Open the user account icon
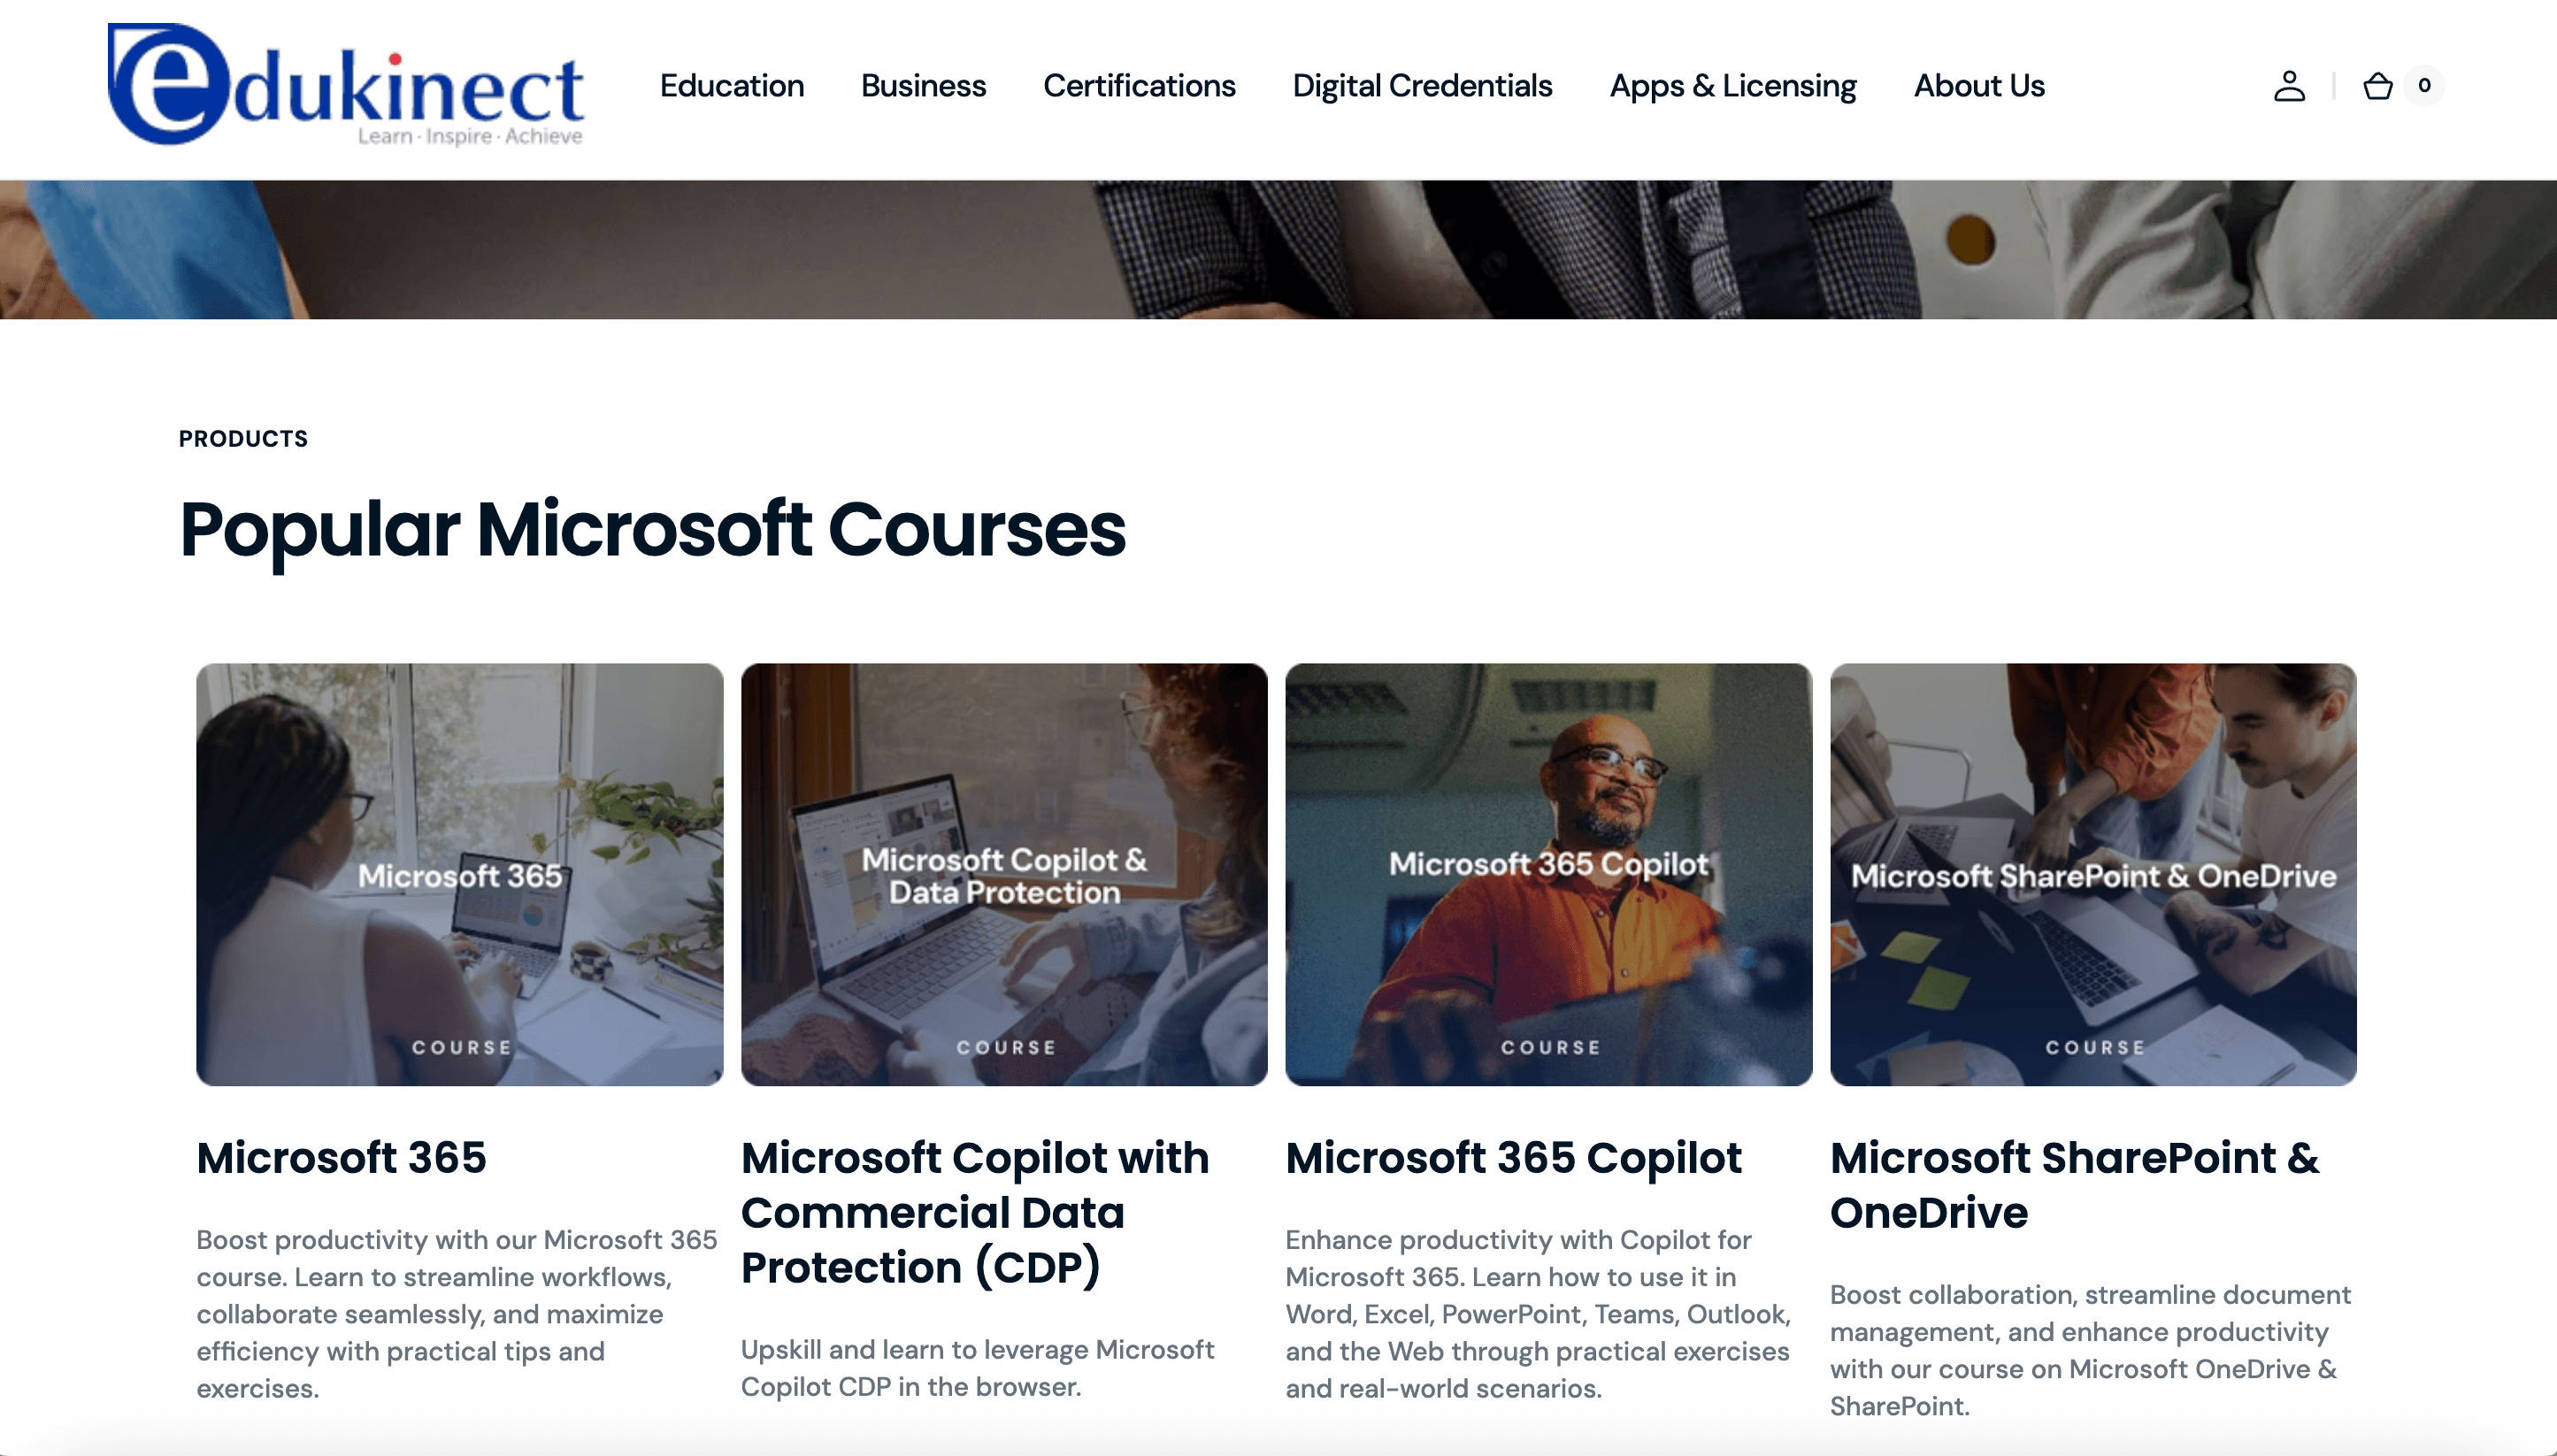 point(2289,86)
